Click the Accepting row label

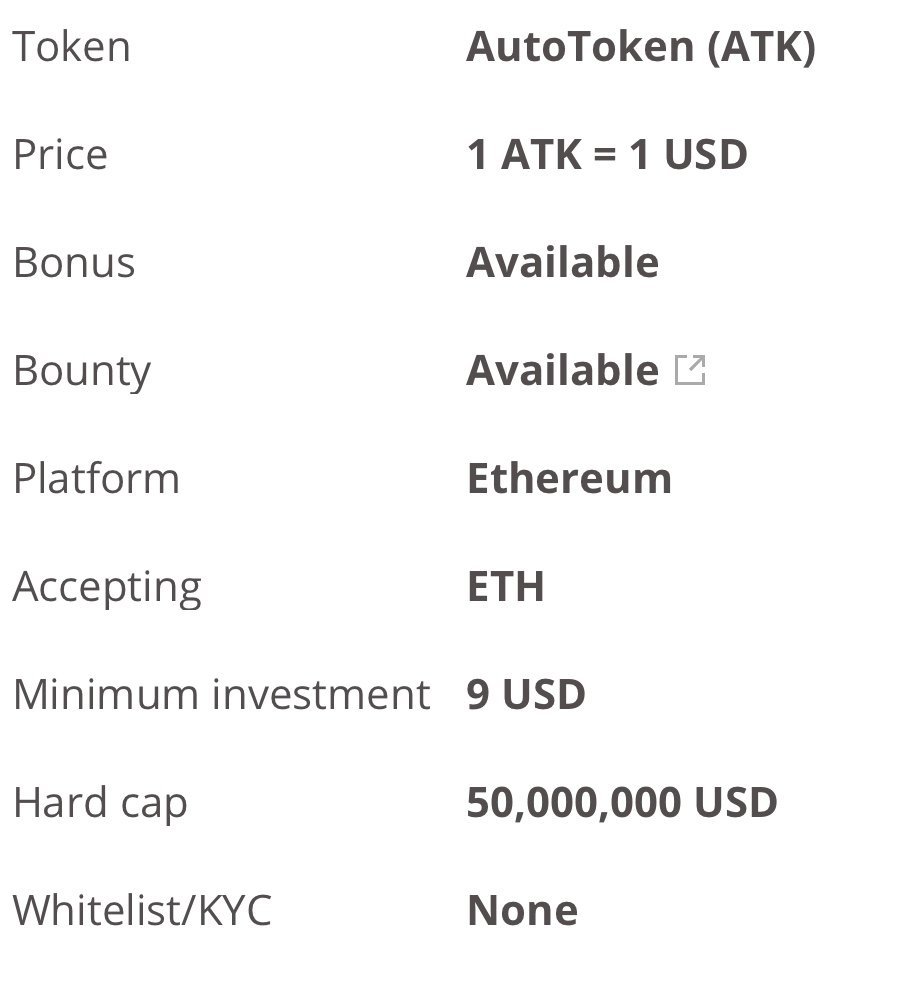pyautogui.click(x=107, y=587)
